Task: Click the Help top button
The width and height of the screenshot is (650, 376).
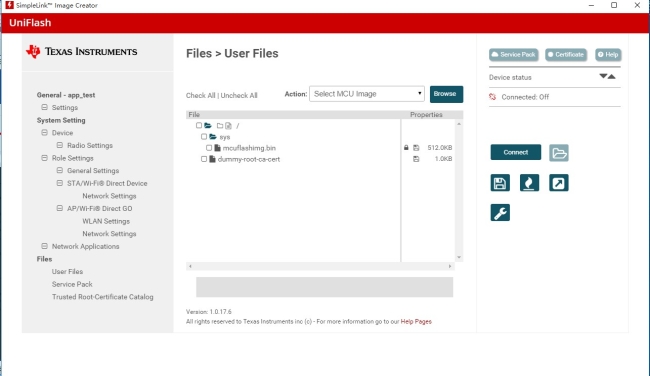Action: 608,55
